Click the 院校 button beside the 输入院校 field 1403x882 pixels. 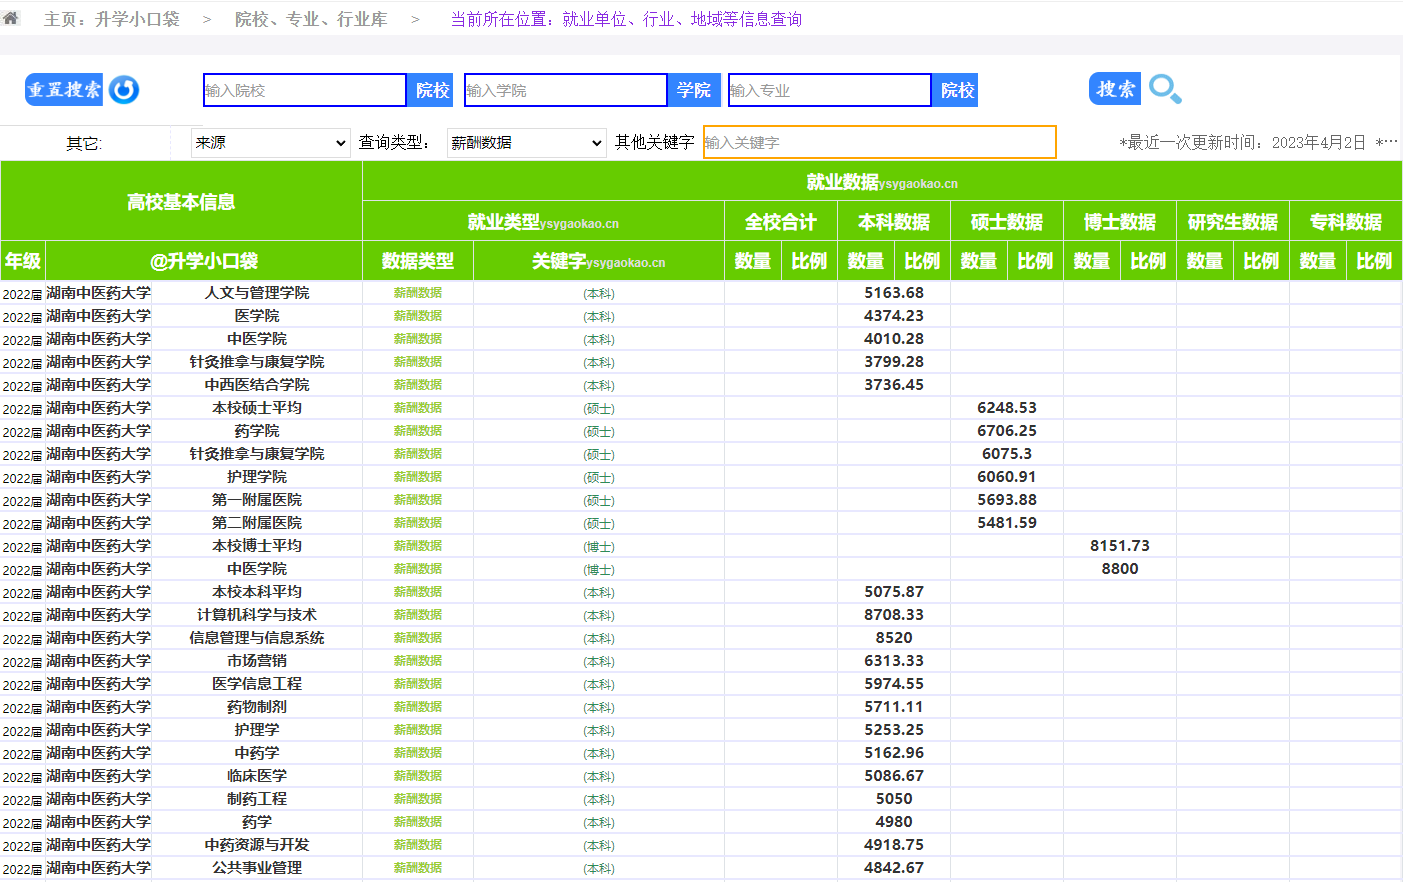point(432,90)
